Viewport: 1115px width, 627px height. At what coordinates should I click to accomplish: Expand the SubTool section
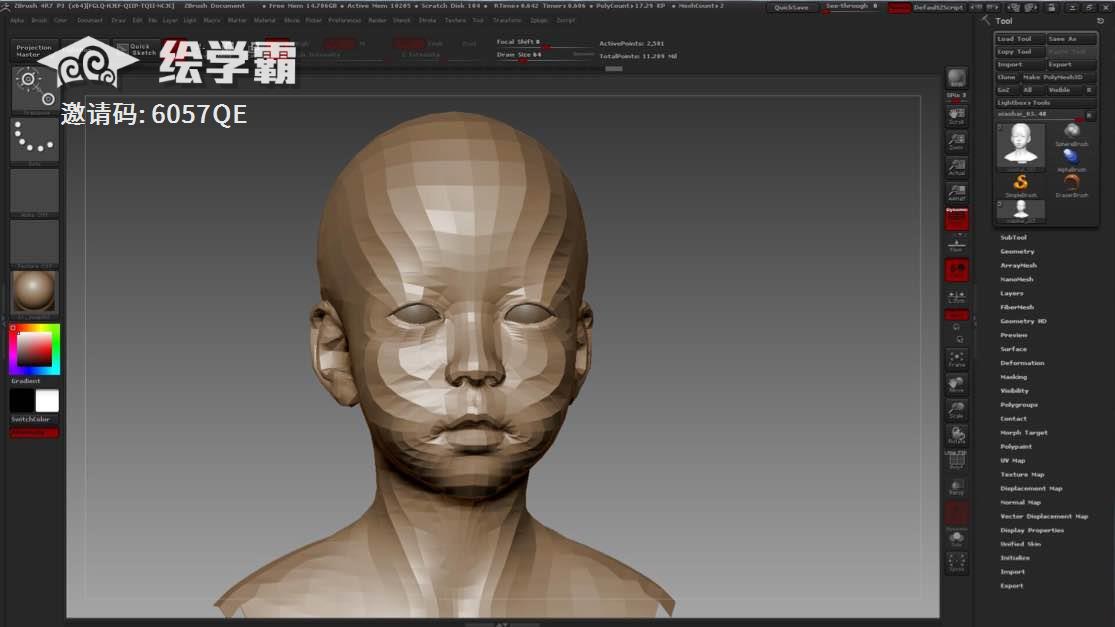1013,237
